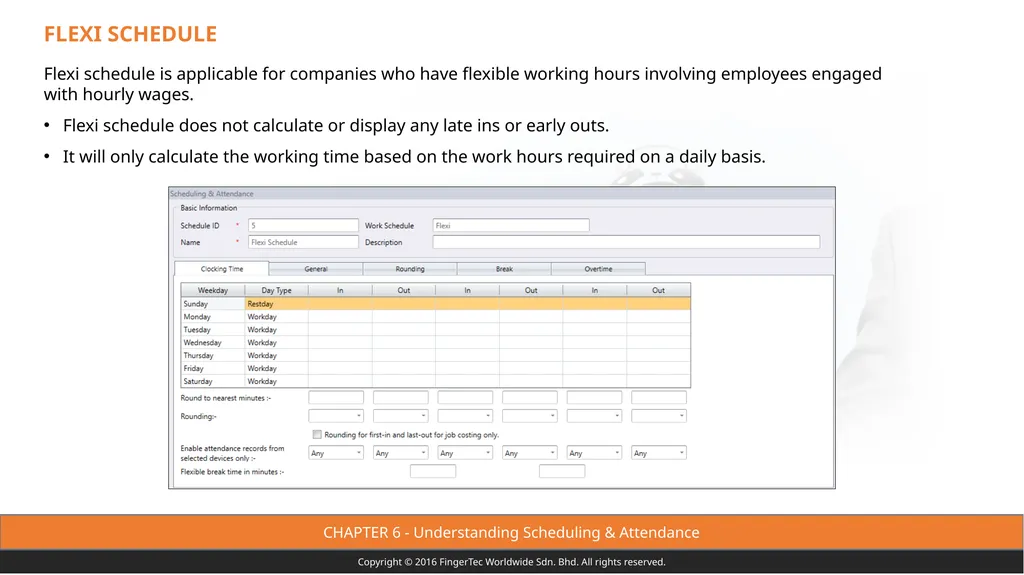This screenshot has width=1024, height=575.
Task: Expand the Any device dropdown under second Out column
Action: pos(530,453)
